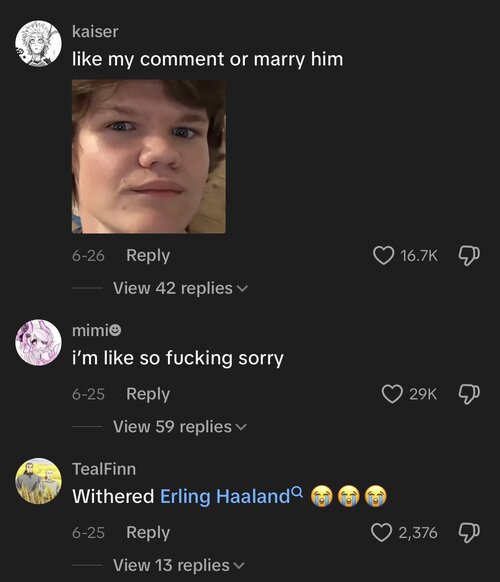Dislike kaiser's comment with thumbs-down icon
The width and height of the screenshot is (500, 582).
469,256
